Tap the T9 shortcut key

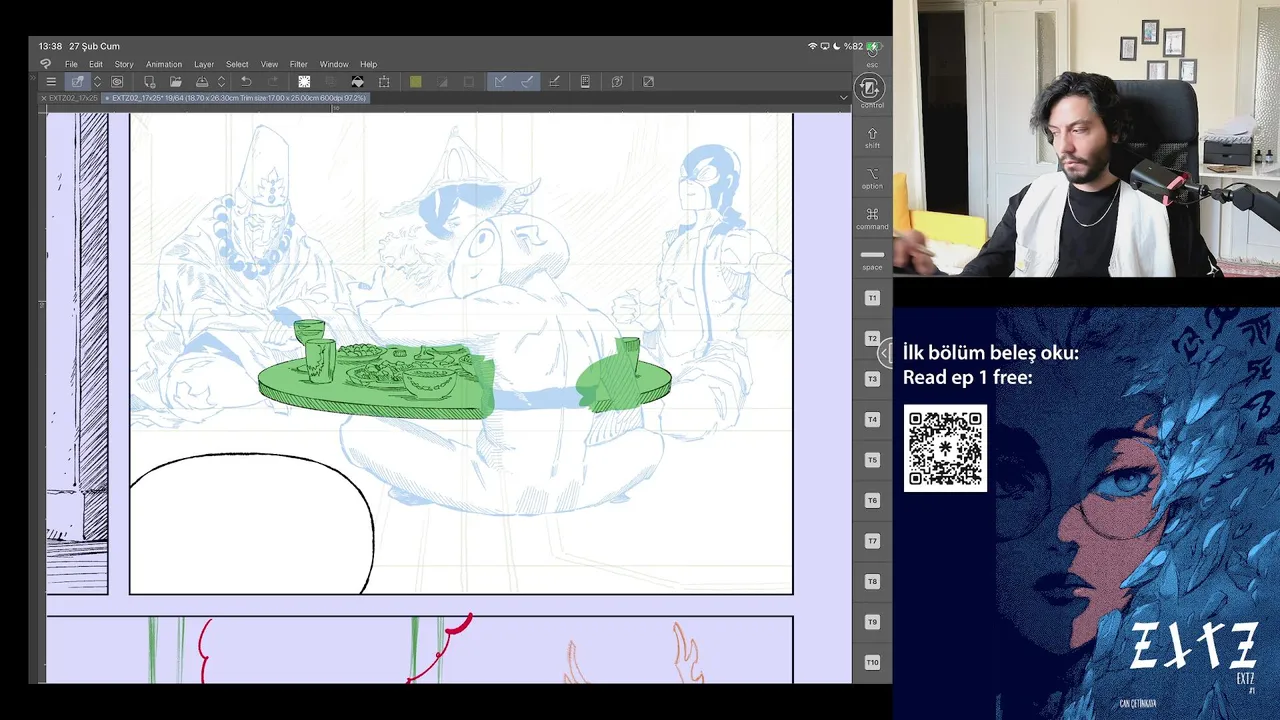[x=872, y=622]
